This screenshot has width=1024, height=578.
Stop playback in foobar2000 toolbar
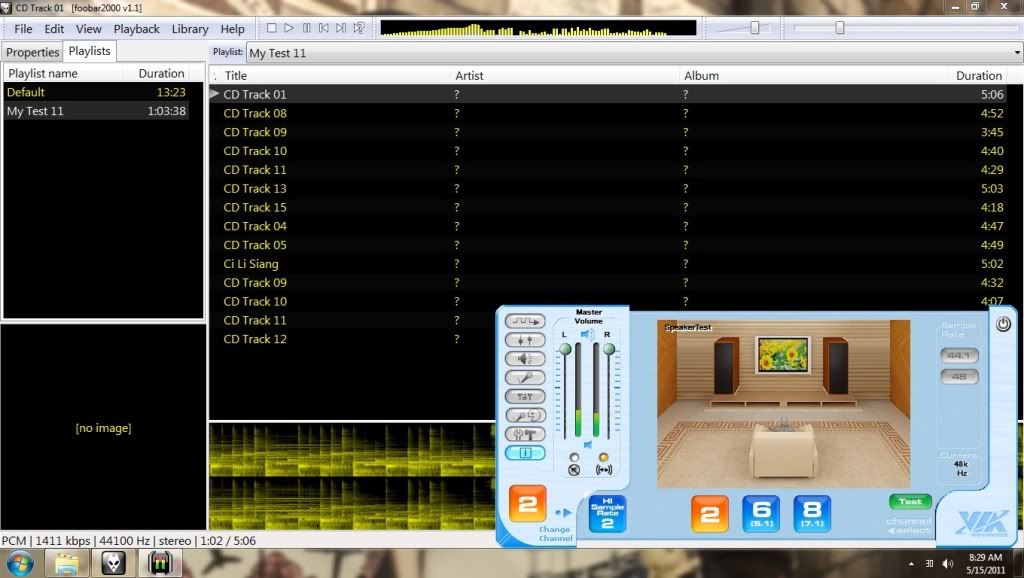(x=272, y=28)
